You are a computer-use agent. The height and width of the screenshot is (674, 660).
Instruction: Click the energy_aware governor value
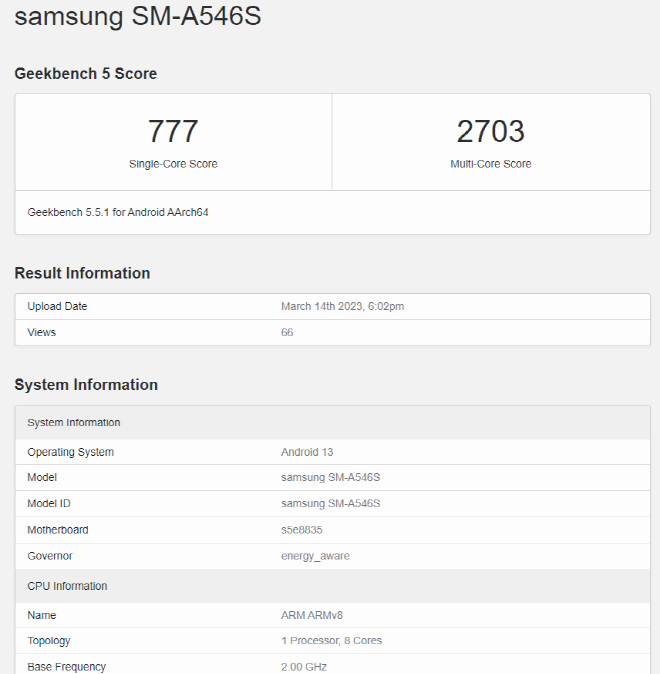pyautogui.click(x=315, y=555)
